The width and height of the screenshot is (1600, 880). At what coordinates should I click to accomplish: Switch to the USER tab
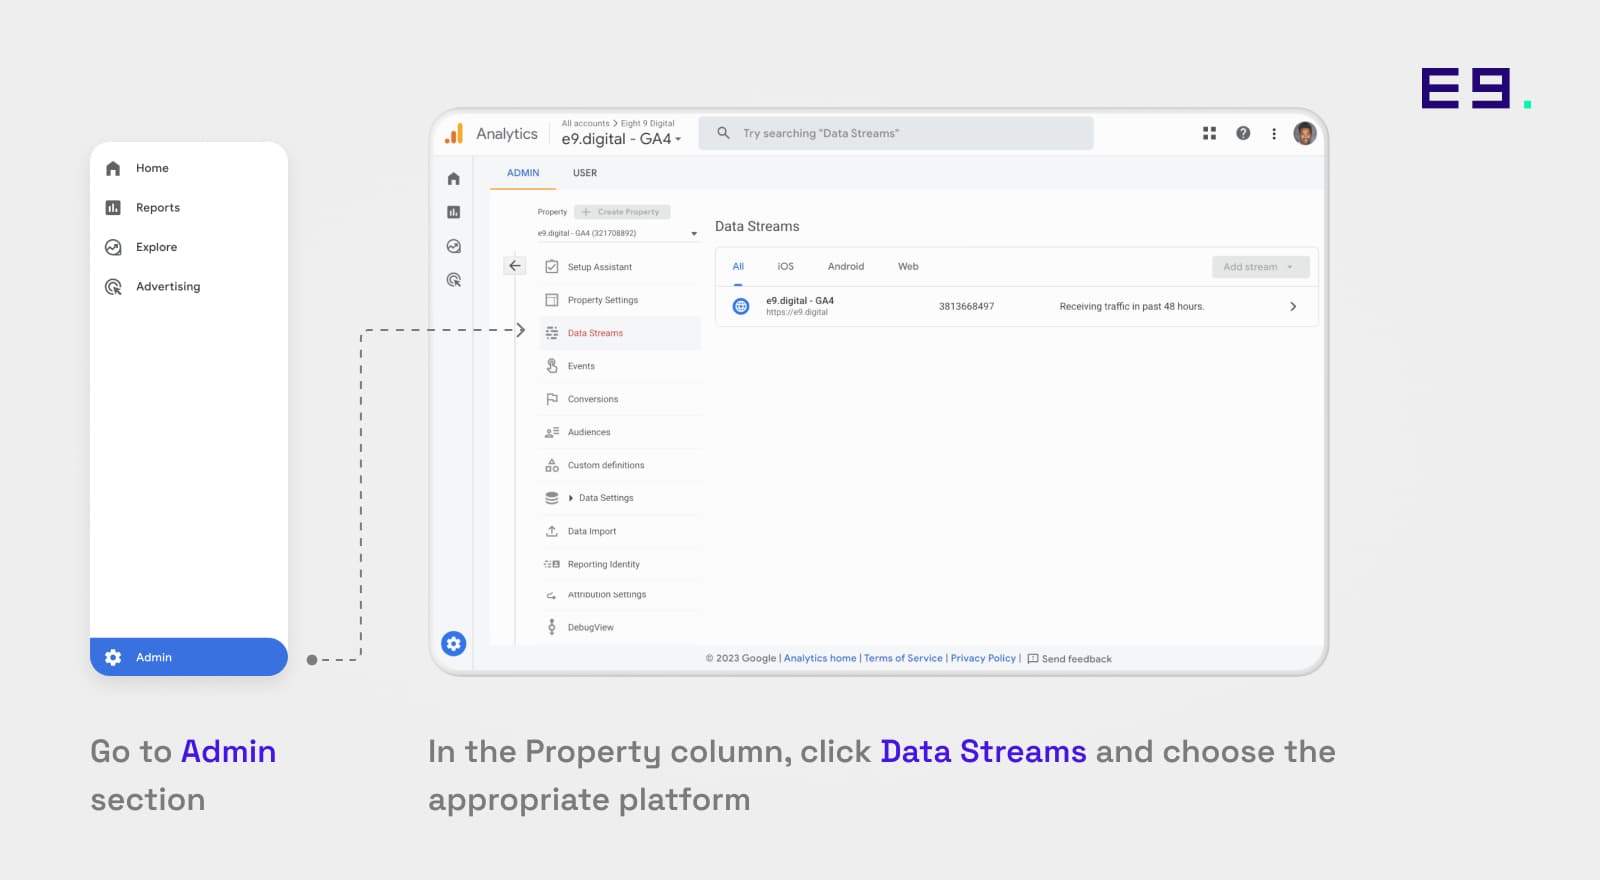pyautogui.click(x=585, y=173)
